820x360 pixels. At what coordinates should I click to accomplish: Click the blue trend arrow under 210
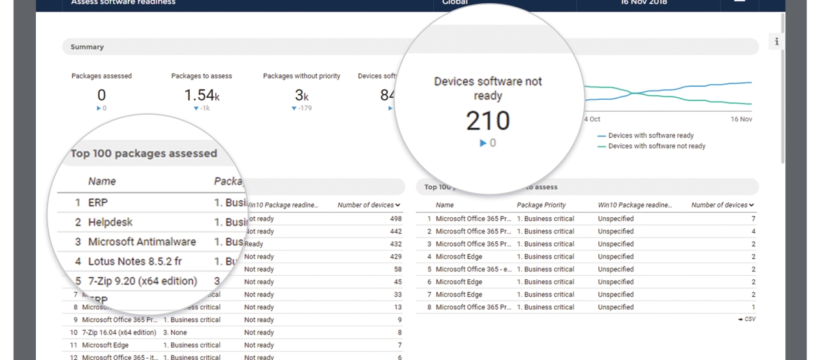[x=483, y=142]
